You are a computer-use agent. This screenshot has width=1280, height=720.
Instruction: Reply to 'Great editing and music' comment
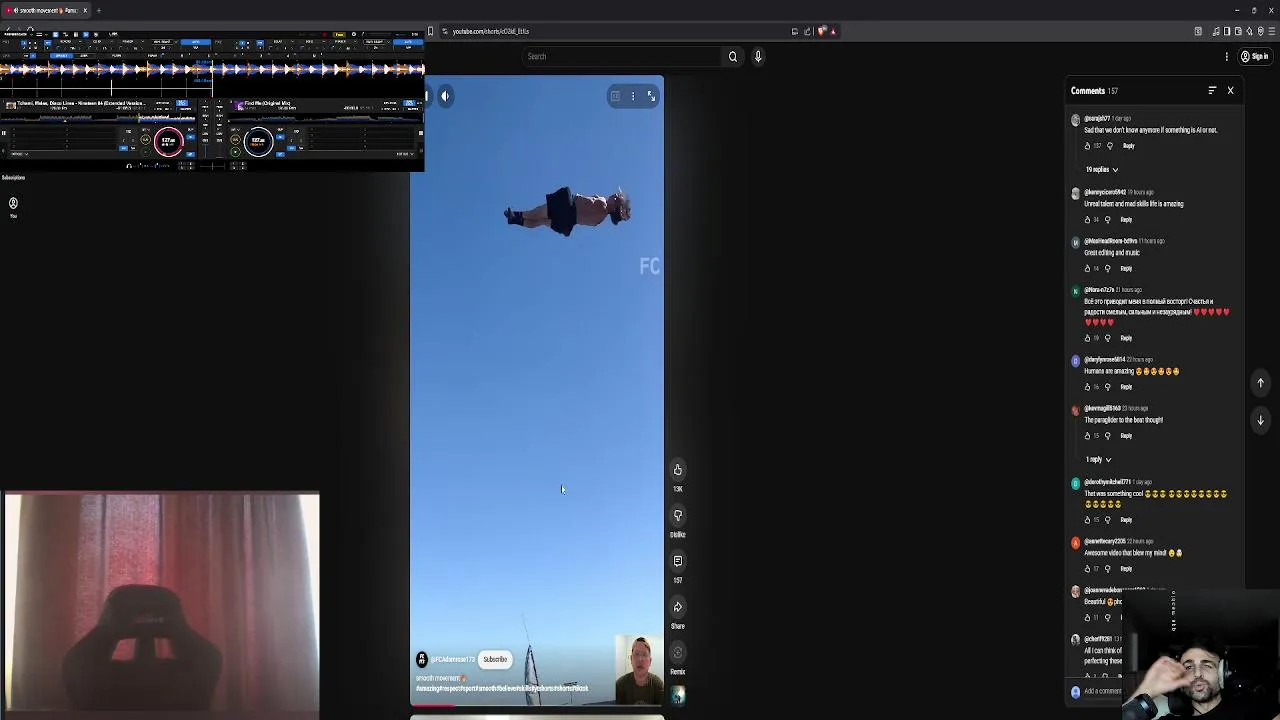[x=1126, y=269]
